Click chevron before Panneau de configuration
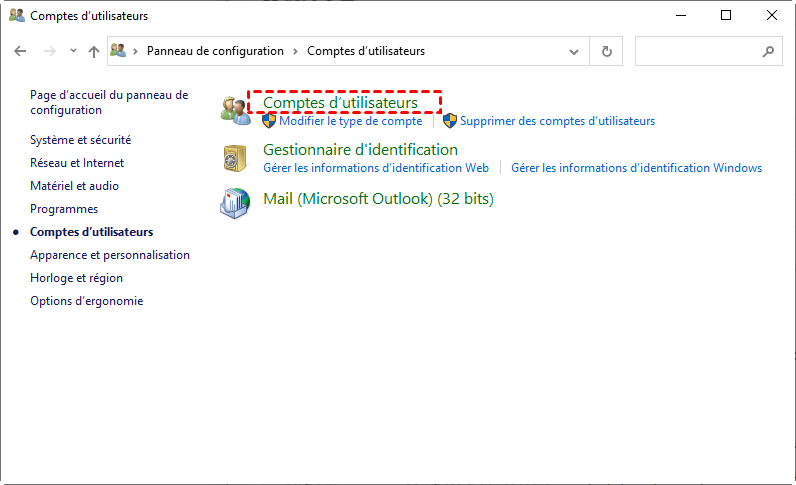 coord(136,51)
